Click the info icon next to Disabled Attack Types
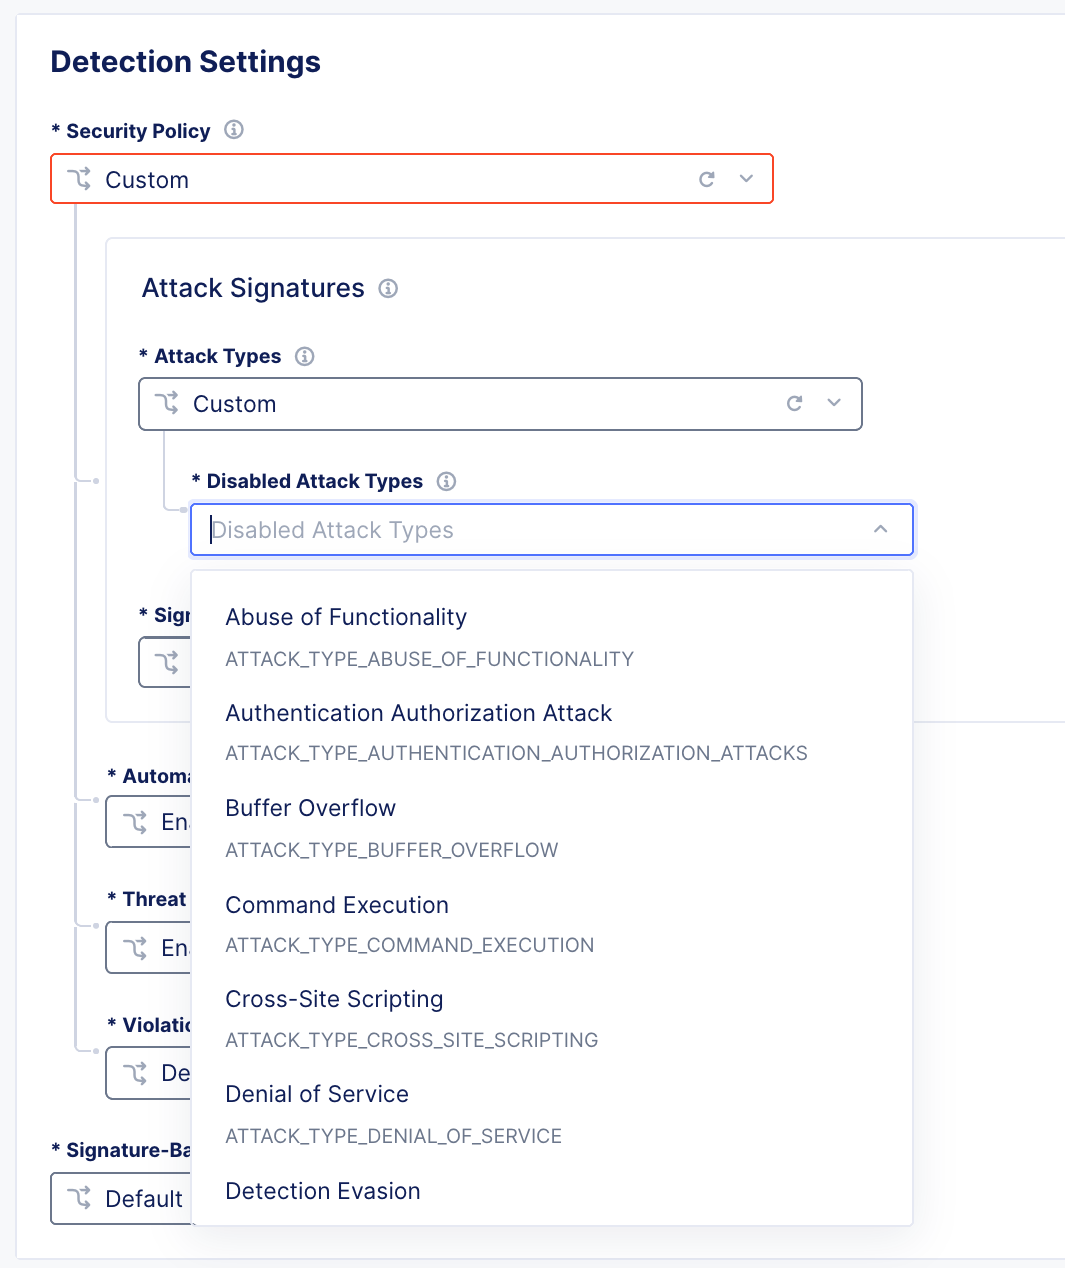The height and width of the screenshot is (1268, 1065). [447, 481]
